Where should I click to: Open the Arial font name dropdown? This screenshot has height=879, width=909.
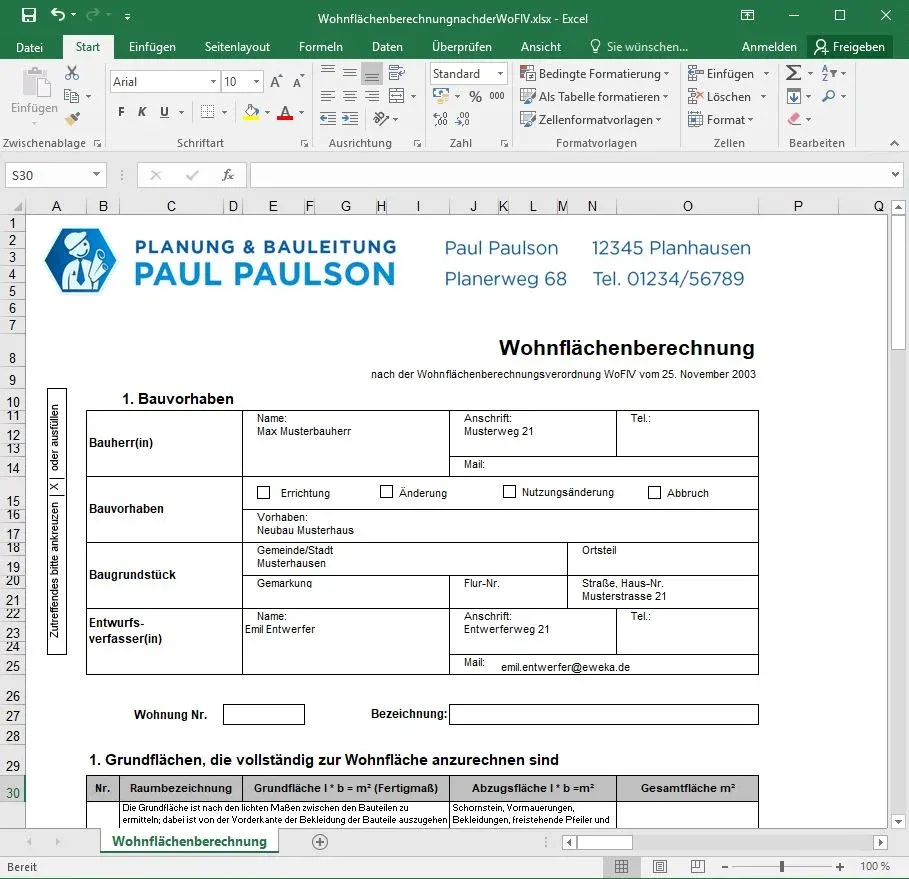tap(213, 82)
